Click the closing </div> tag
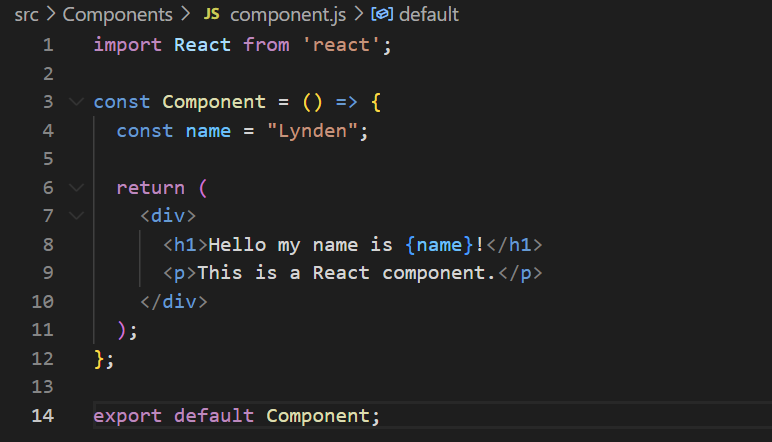Screen dimensions: 772x442 pos(174,302)
